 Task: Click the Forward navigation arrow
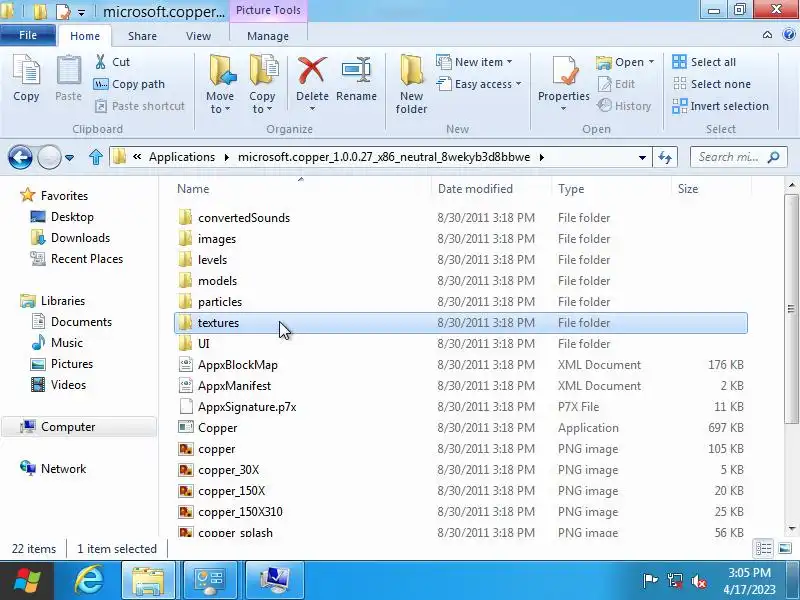[x=49, y=157]
